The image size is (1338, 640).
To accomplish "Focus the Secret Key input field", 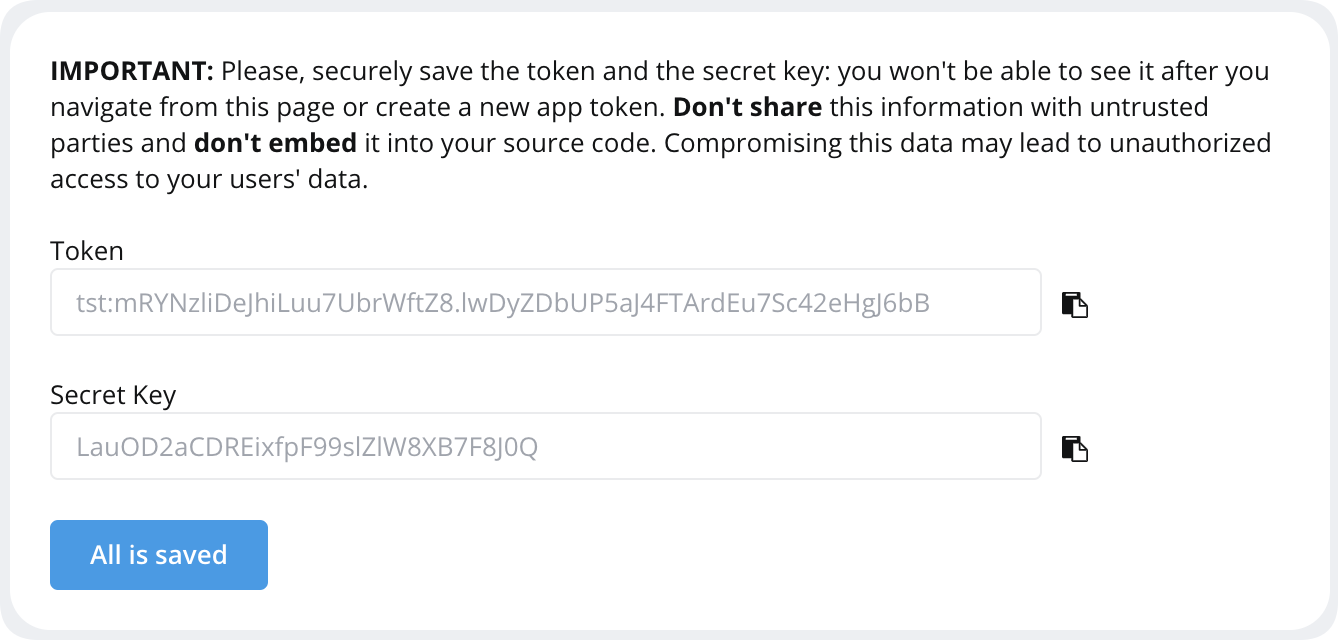I will 546,446.
